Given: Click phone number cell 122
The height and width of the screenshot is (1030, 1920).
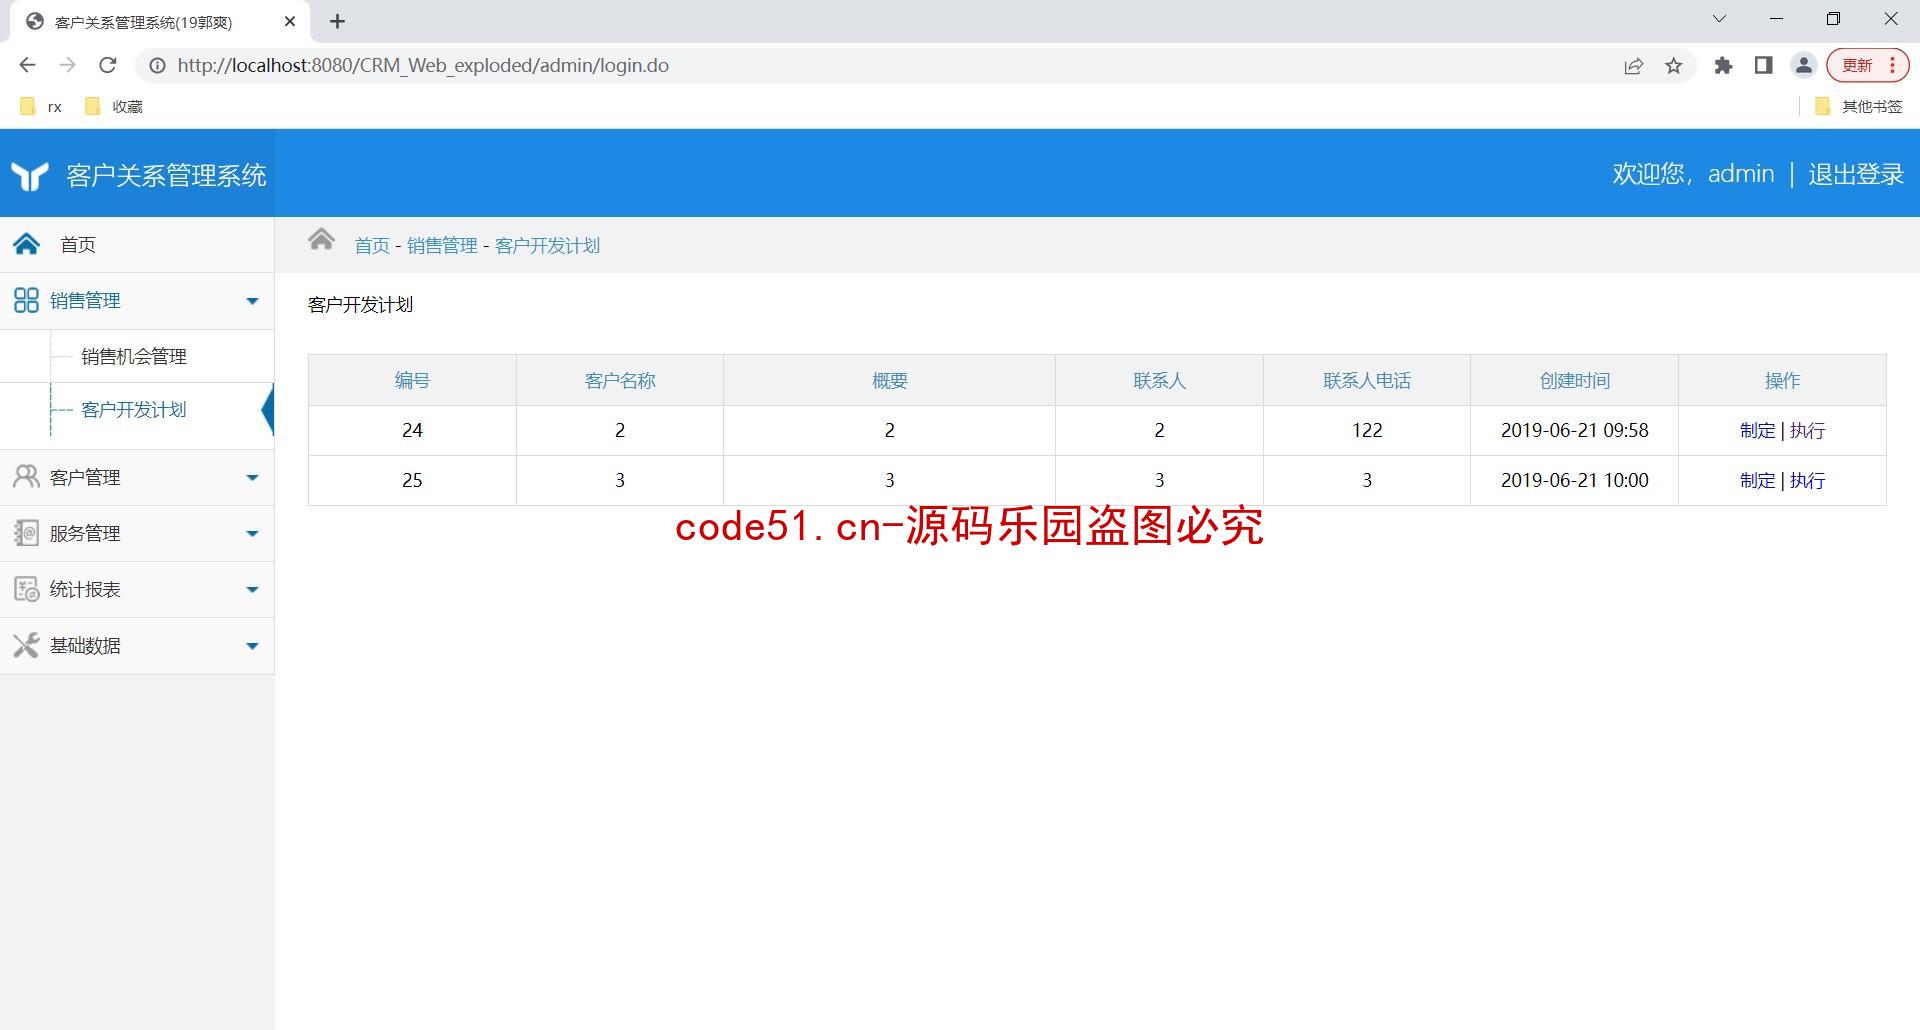Looking at the screenshot, I should (x=1367, y=430).
